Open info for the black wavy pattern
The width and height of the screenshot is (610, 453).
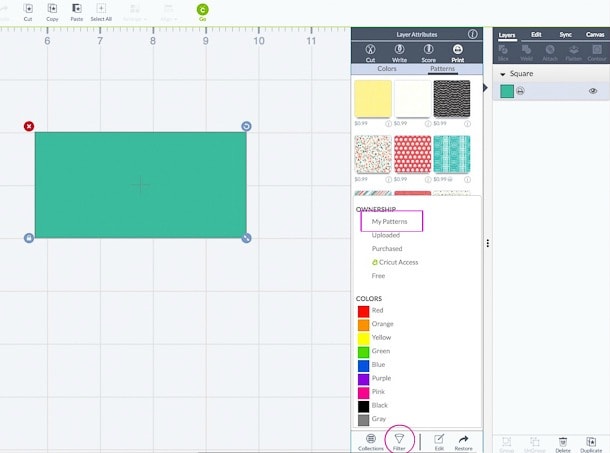point(467,124)
